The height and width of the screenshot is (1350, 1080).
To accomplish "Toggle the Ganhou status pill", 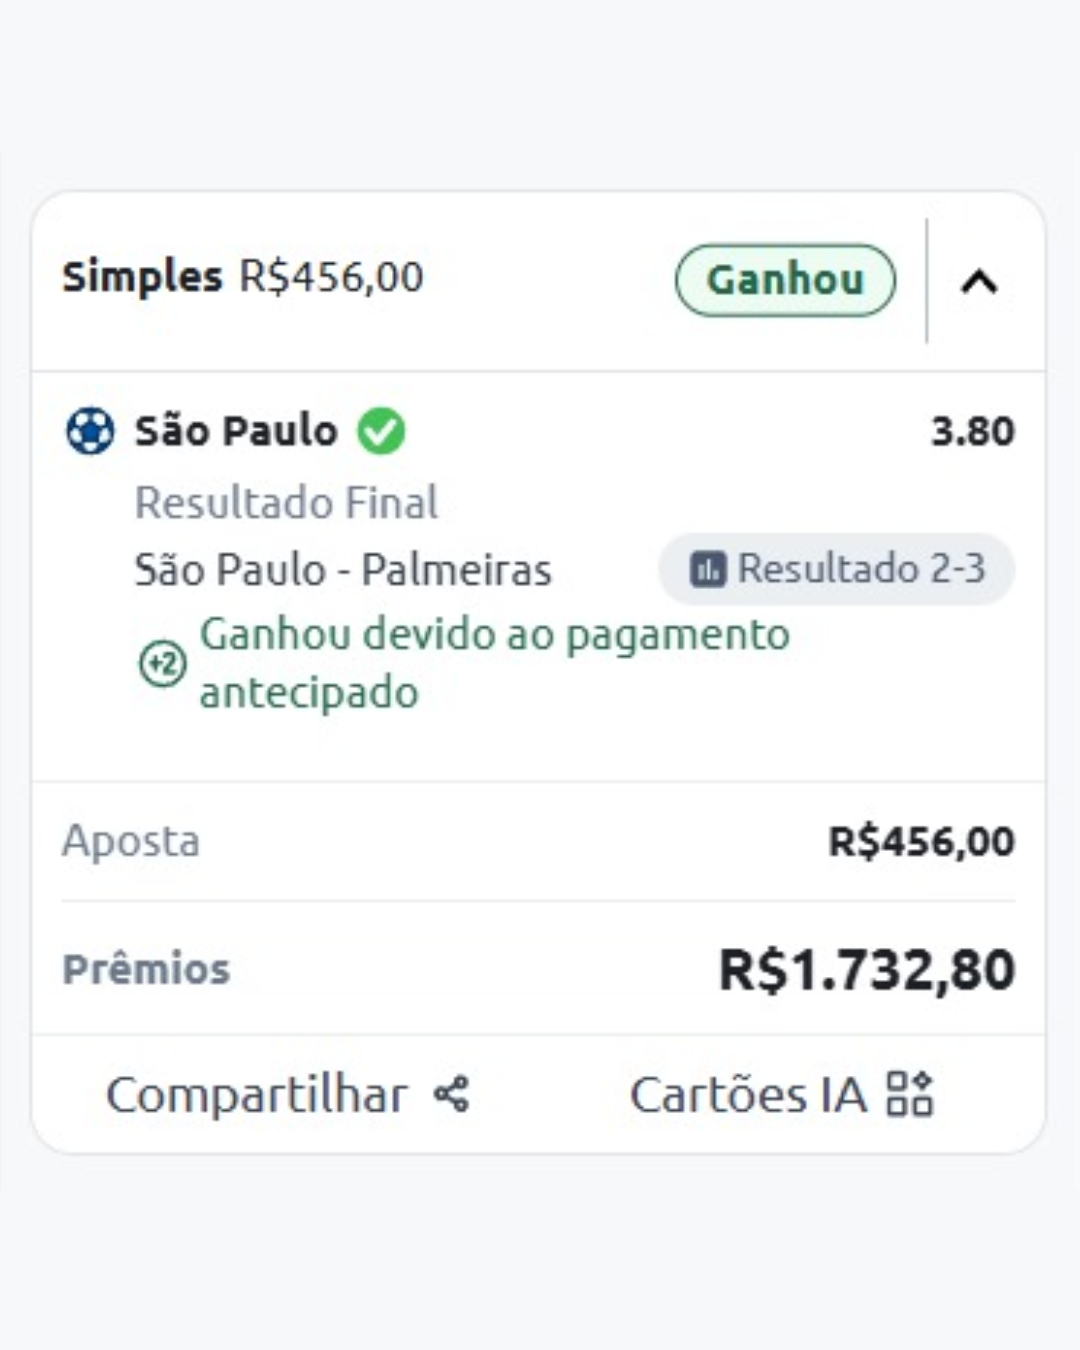I will tap(786, 280).
